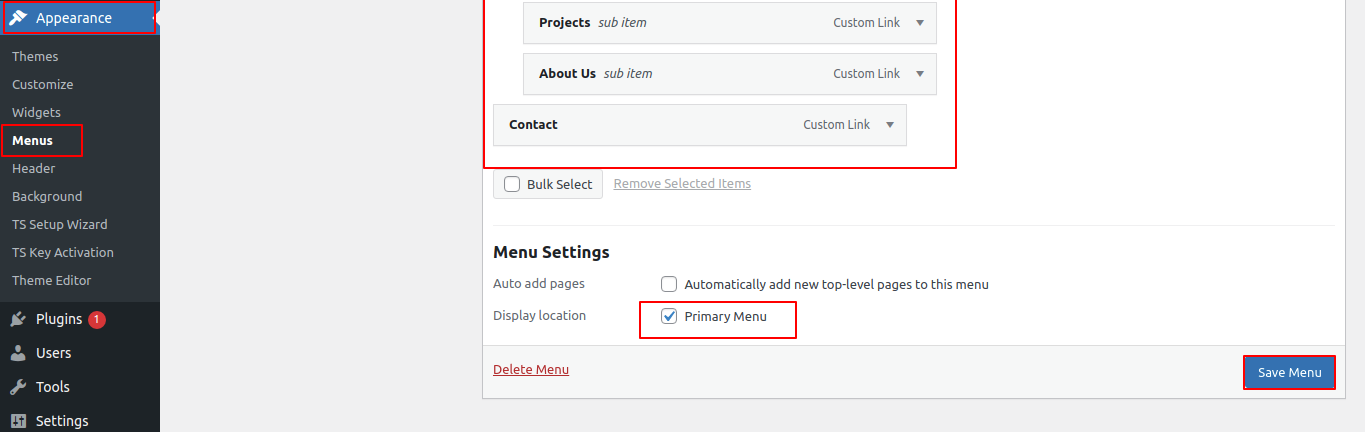Open the Widgets submenu page
Viewport: 1365px width, 432px height.
tap(36, 113)
